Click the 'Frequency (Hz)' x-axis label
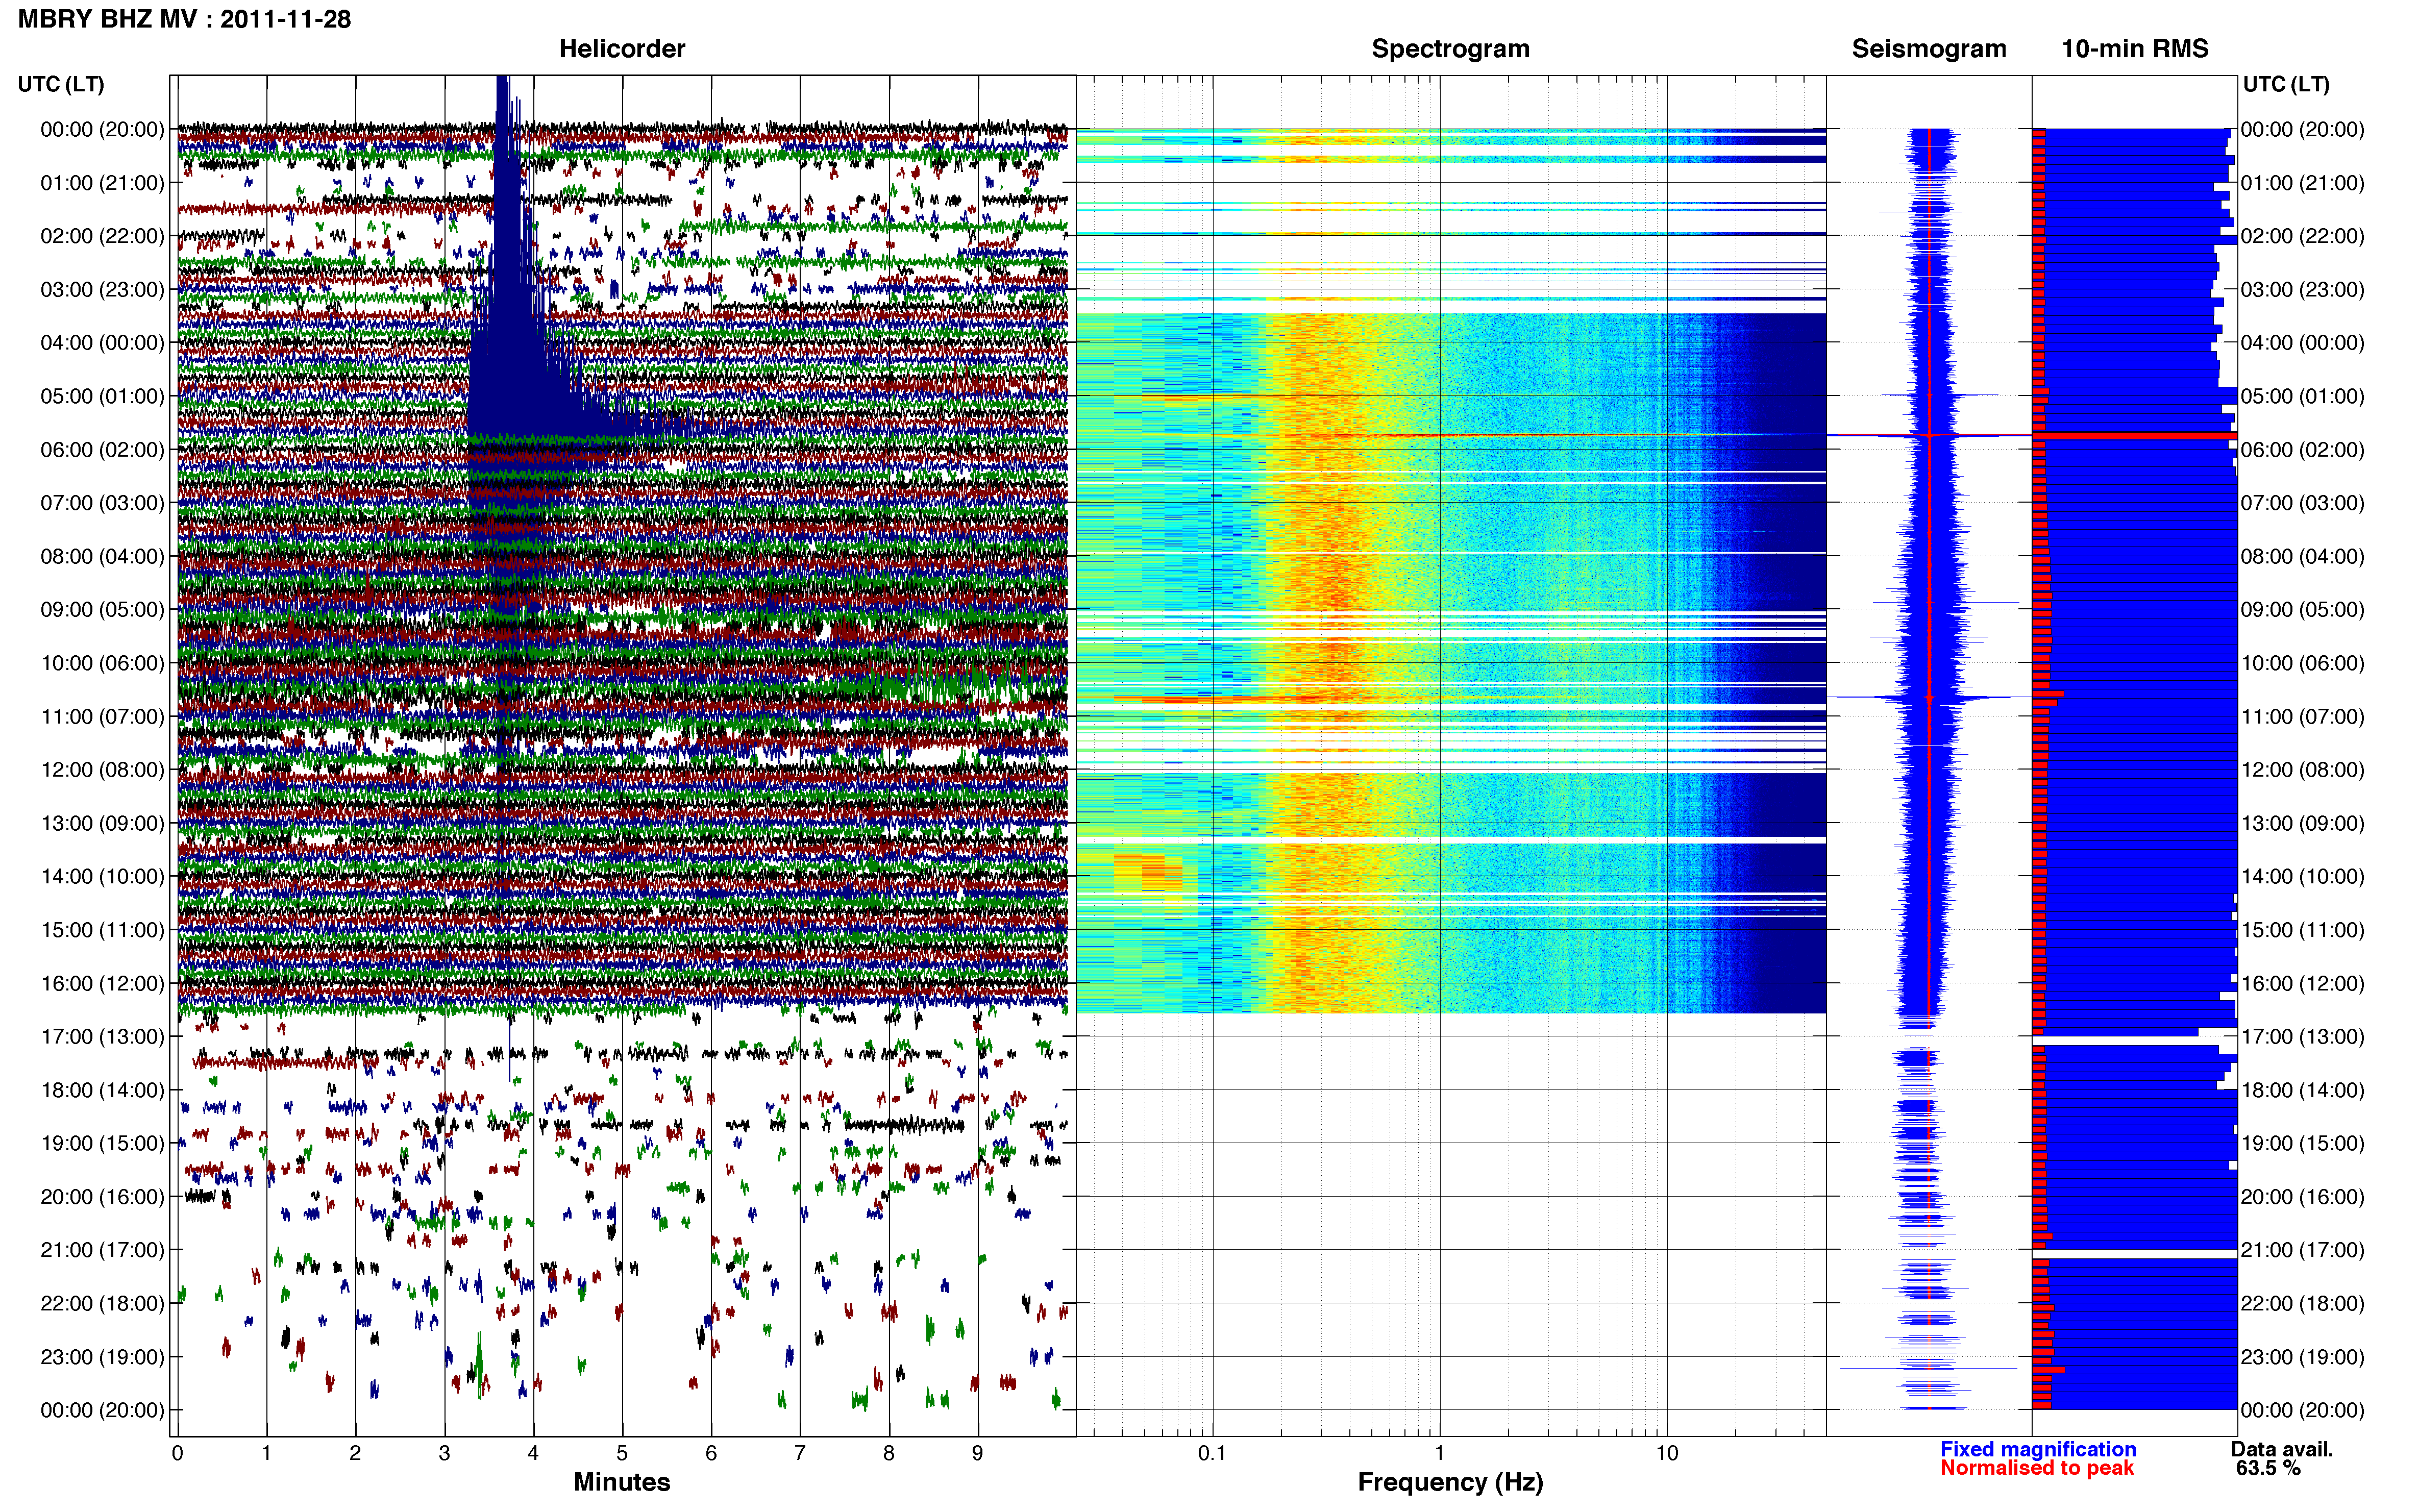Viewport: 2419px width, 1512px height. (x=1450, y=1482)
